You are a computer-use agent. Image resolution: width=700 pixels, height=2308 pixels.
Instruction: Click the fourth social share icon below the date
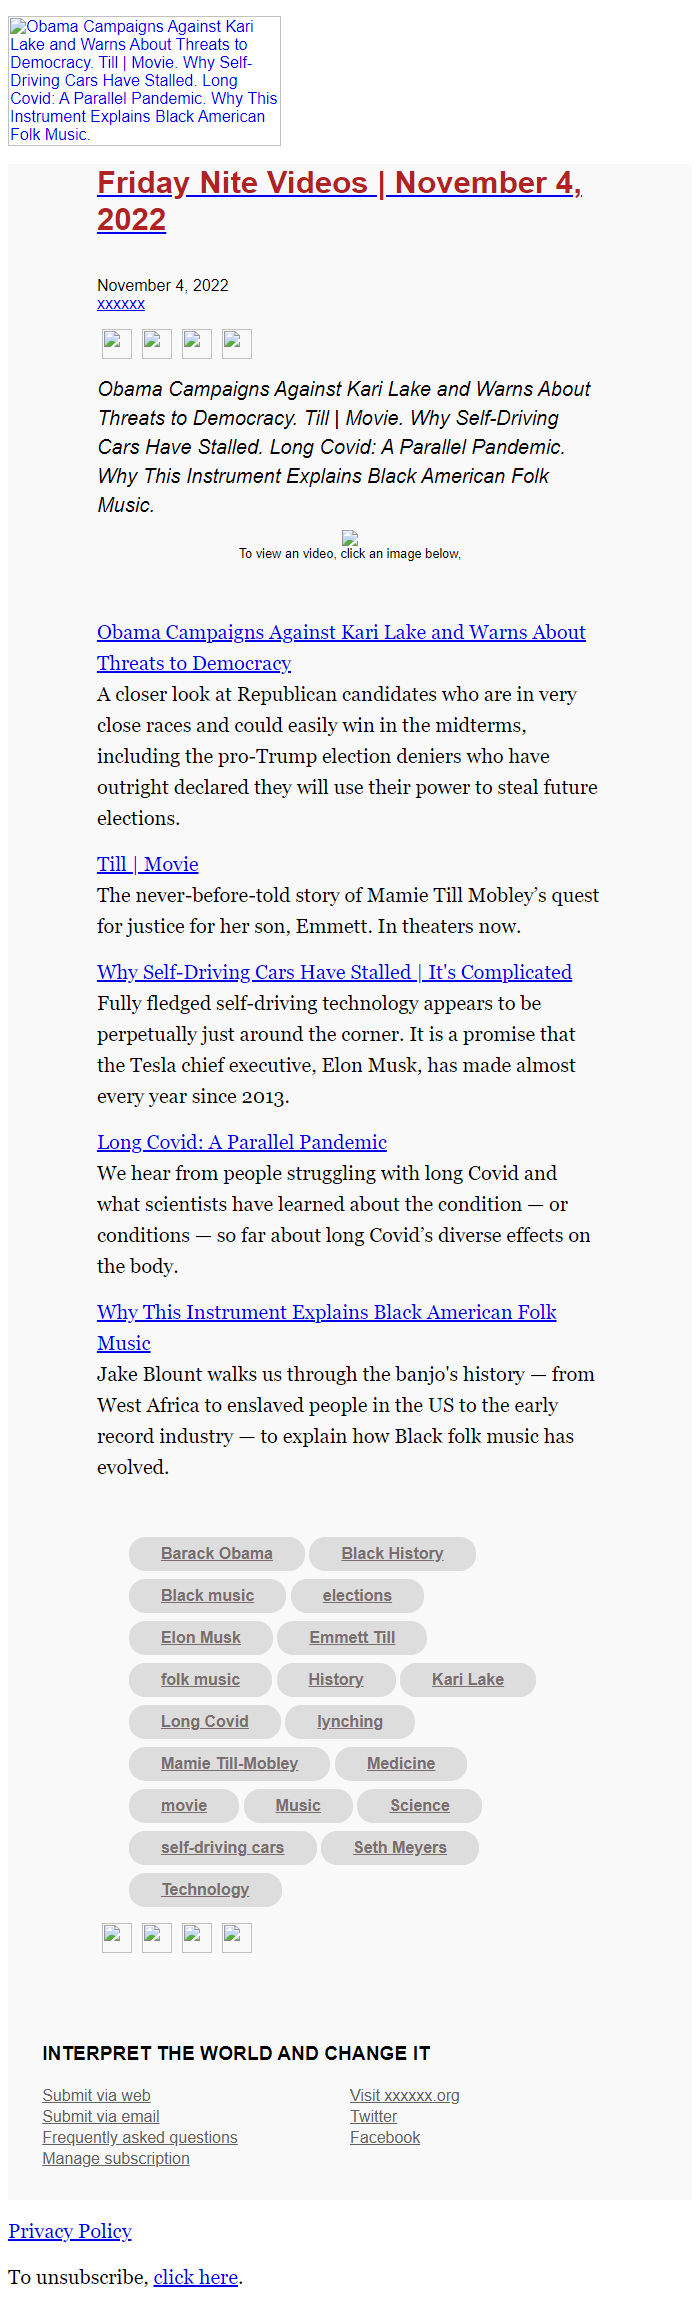pos(236,343)
